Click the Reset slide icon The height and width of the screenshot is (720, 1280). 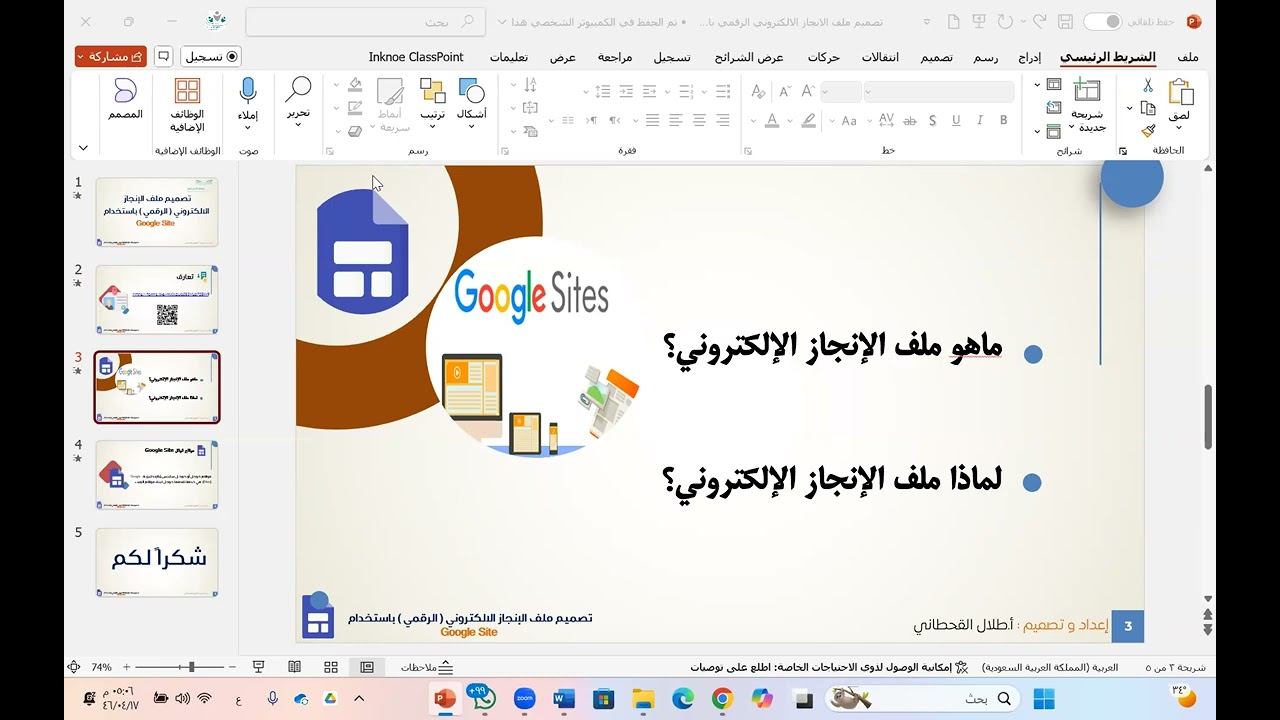click(1054, 108)
